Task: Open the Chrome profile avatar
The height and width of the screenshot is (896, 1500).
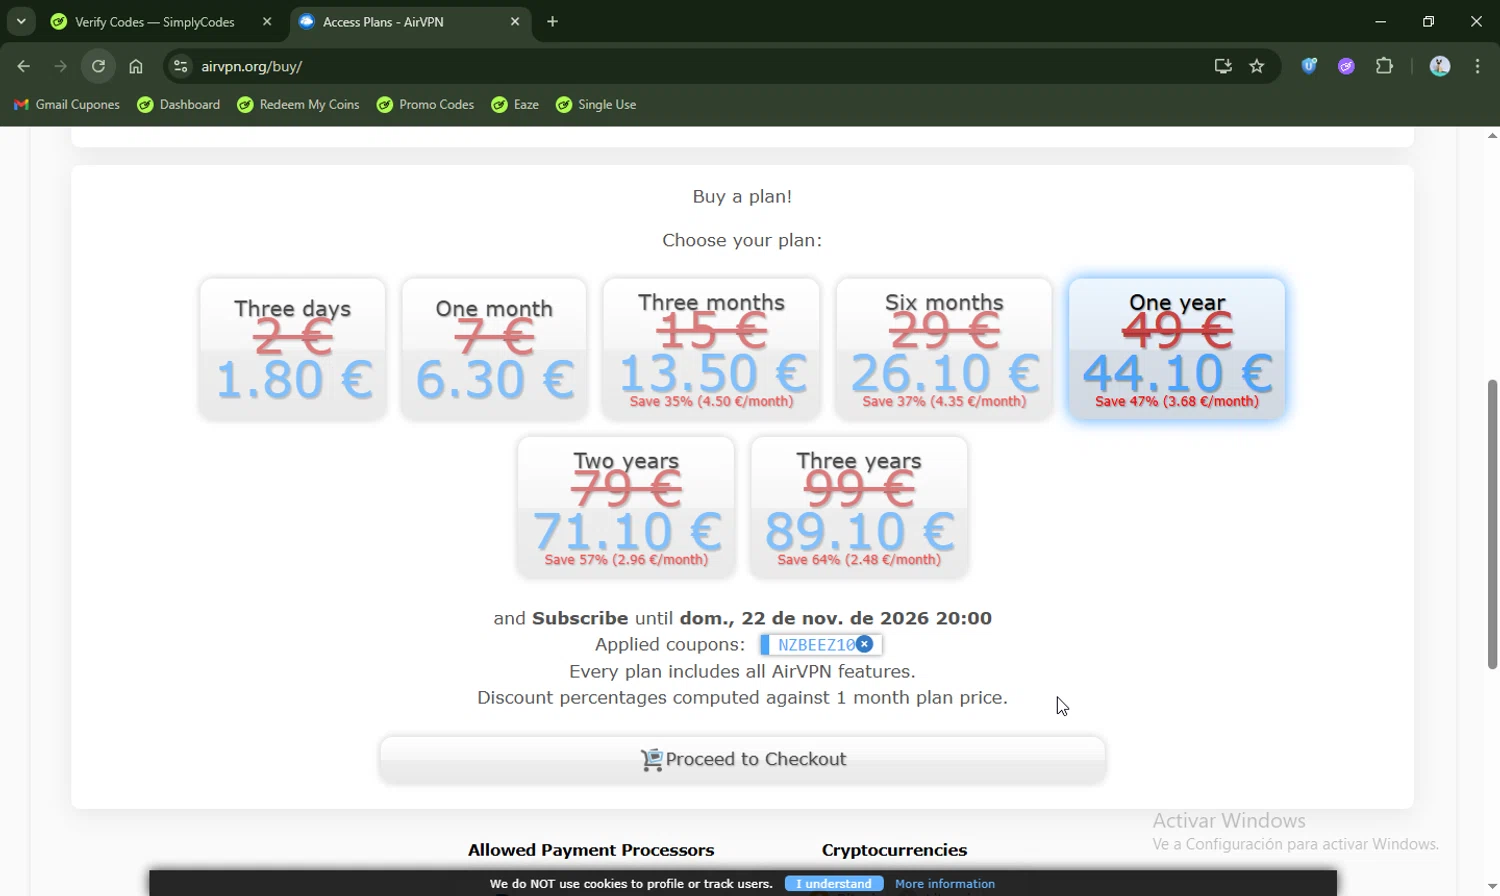Action: [1440, 66]
